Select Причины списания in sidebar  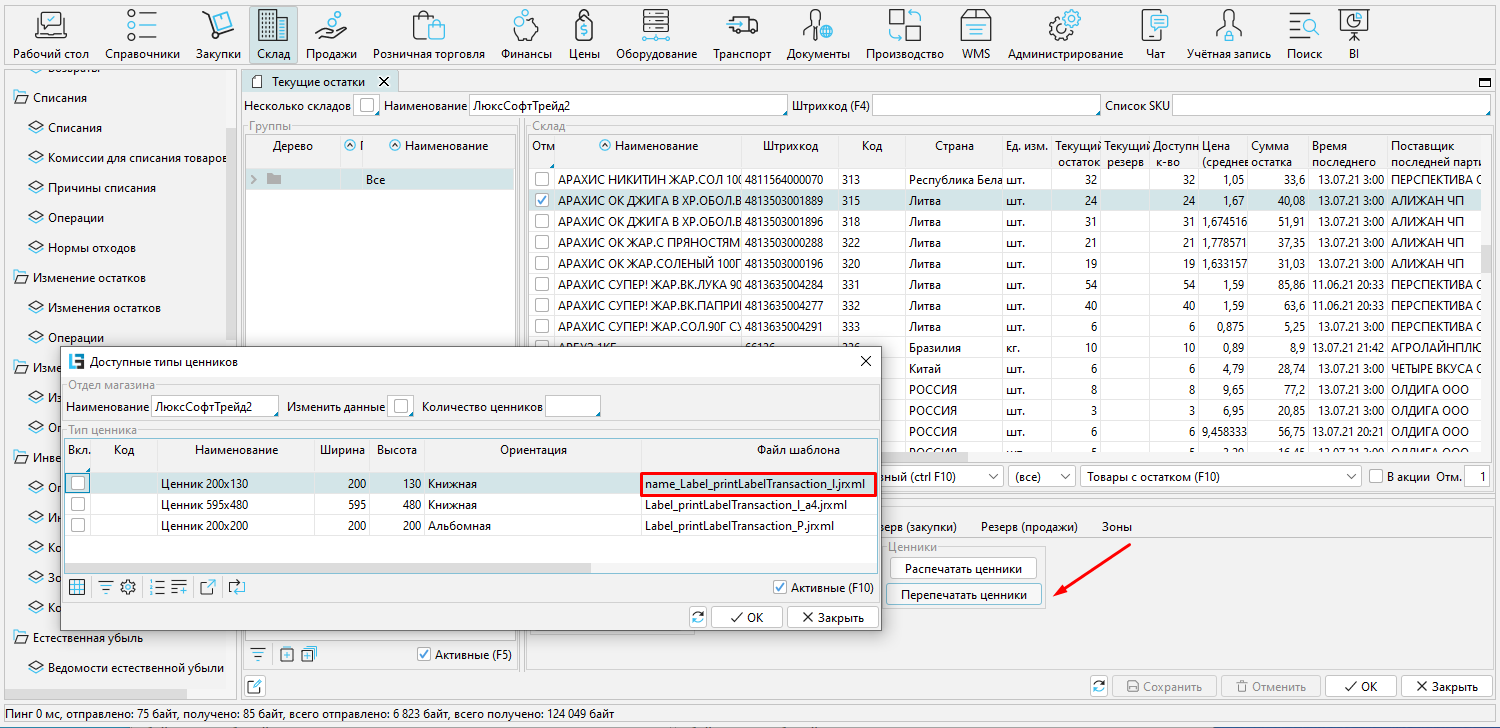point(101,188)
